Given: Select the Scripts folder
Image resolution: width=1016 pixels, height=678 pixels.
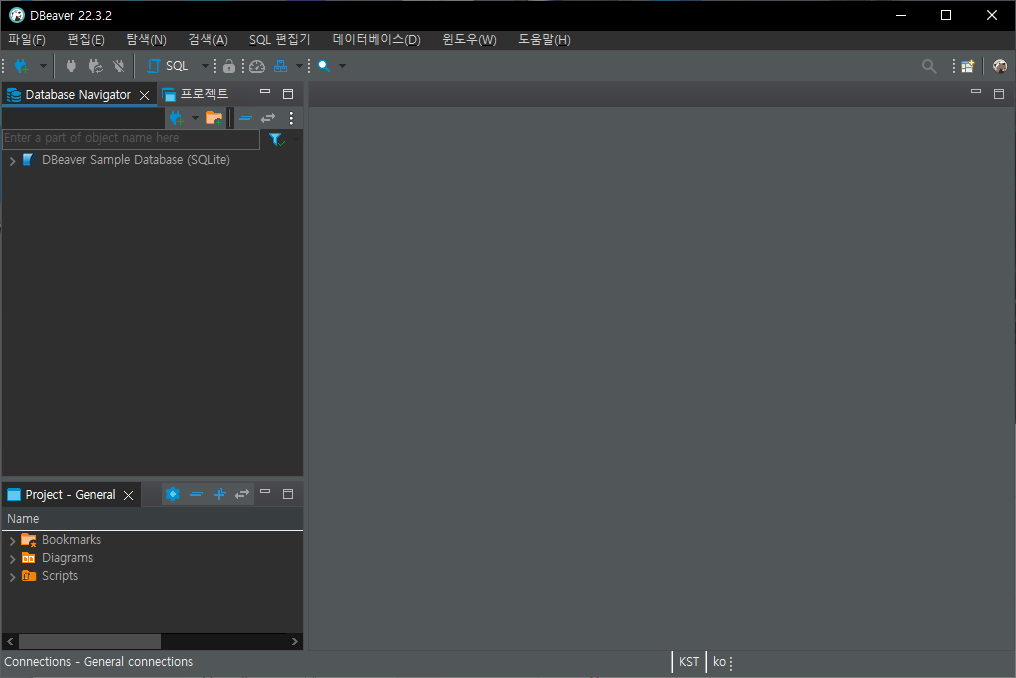Looking at the screenshot, I should point(50,576).
